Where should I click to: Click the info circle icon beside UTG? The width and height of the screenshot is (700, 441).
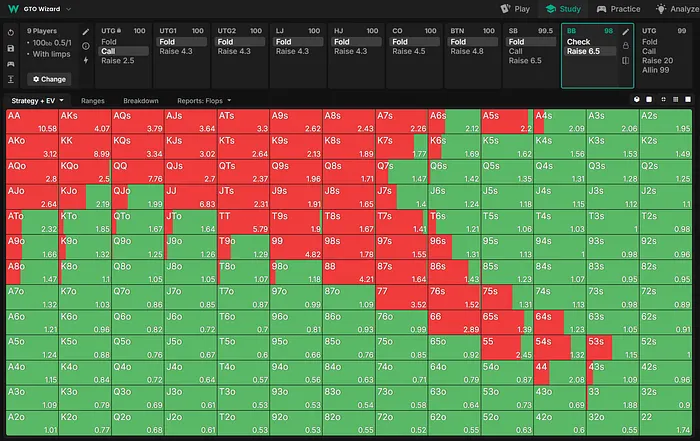click(84, 46)
